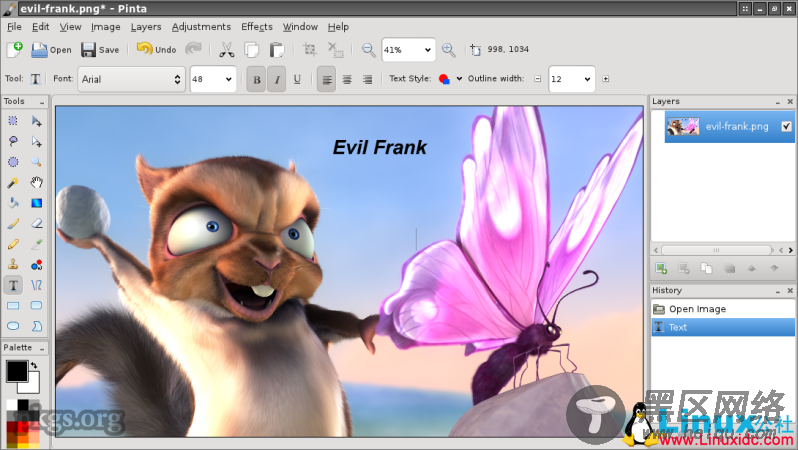798x450 pixels.
Task: Open the Effects menu
Action: (257, 27)
